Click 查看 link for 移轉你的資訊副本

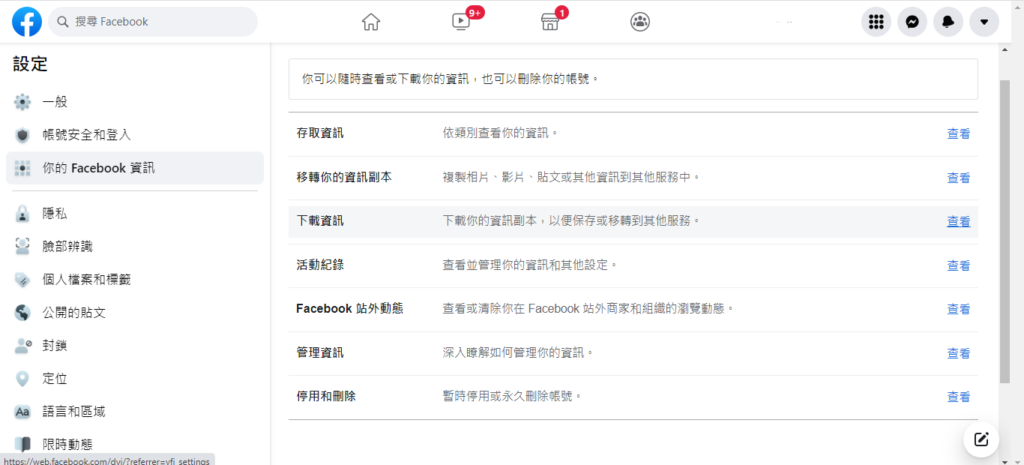tap(958, 178)
